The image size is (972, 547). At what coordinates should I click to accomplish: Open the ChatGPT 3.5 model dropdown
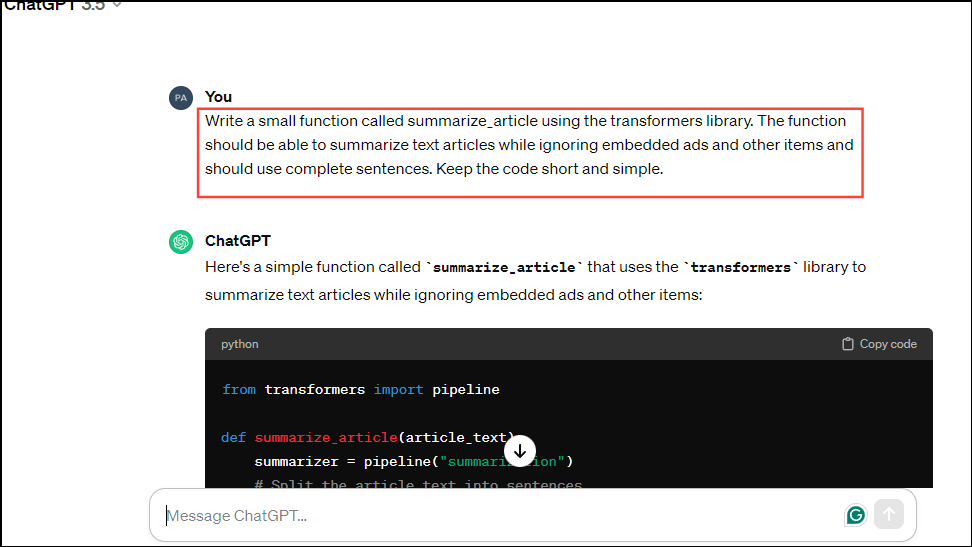coord(62,6)
